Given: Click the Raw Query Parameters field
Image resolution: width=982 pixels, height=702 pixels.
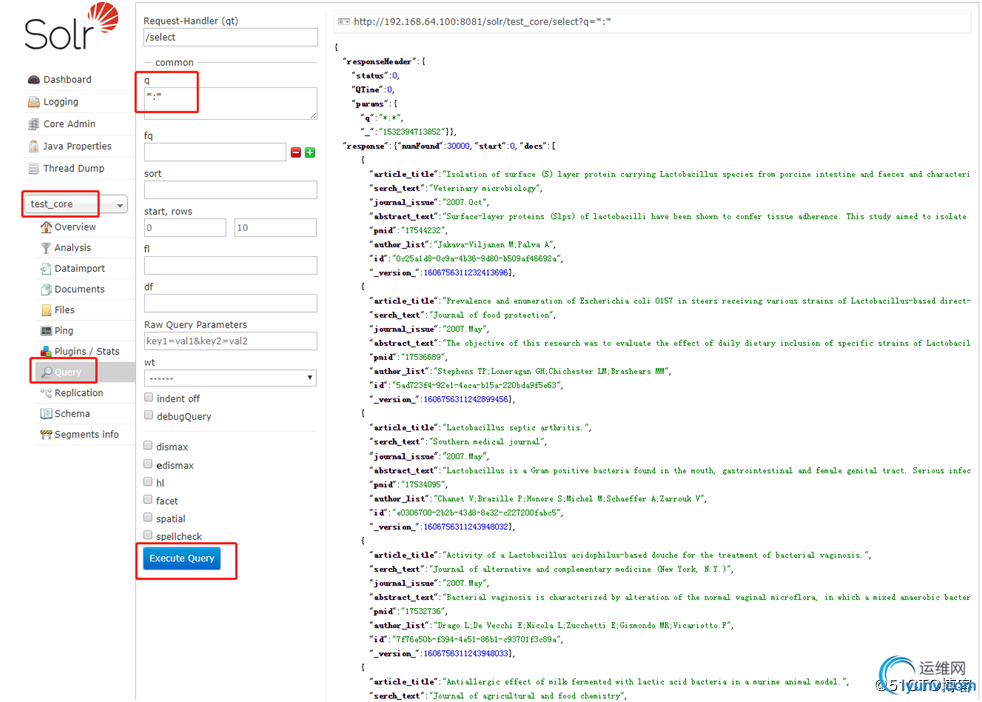Looking at the screenshot, I should (x=230, y=341).
